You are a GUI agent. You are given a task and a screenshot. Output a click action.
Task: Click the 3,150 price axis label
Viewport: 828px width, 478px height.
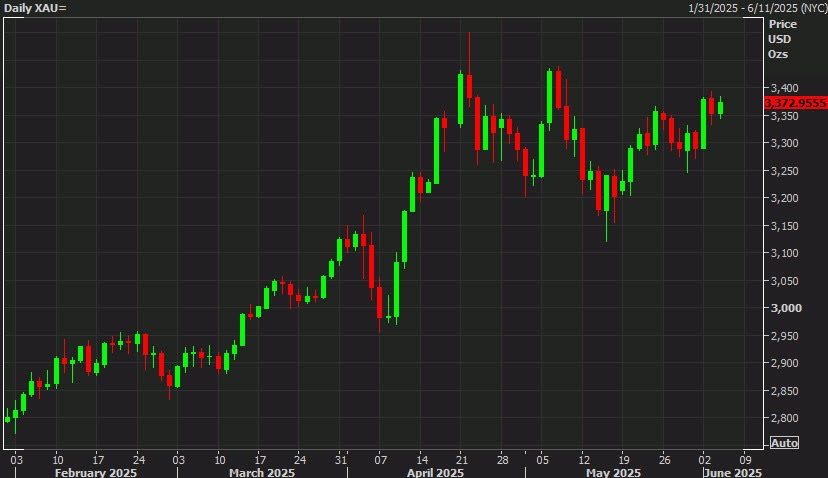(784, 226)
